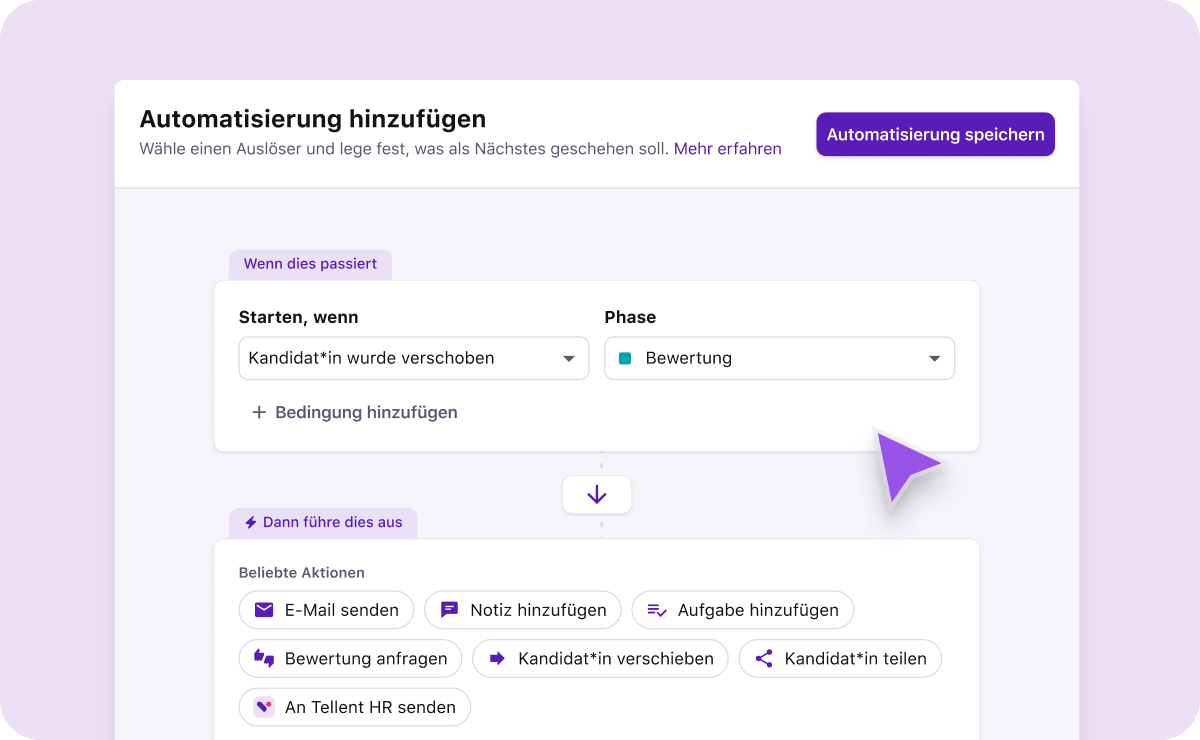Click the arrow icon on Kandidat*in verschieben
Screen dimensions: 1200x740
496,658
